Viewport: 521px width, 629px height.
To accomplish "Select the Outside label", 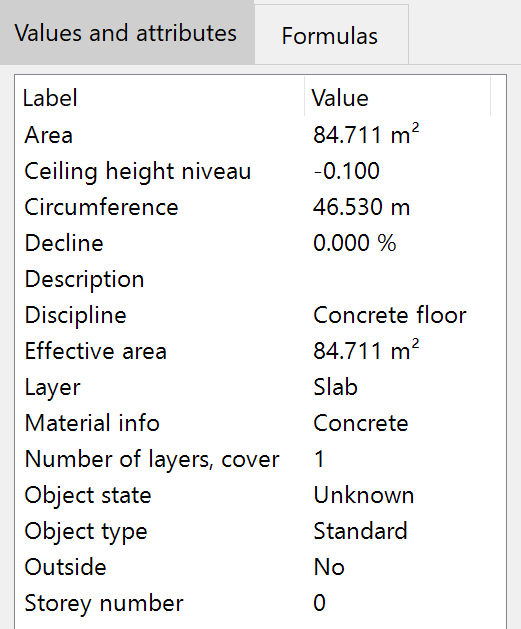I will pos(65,567).
